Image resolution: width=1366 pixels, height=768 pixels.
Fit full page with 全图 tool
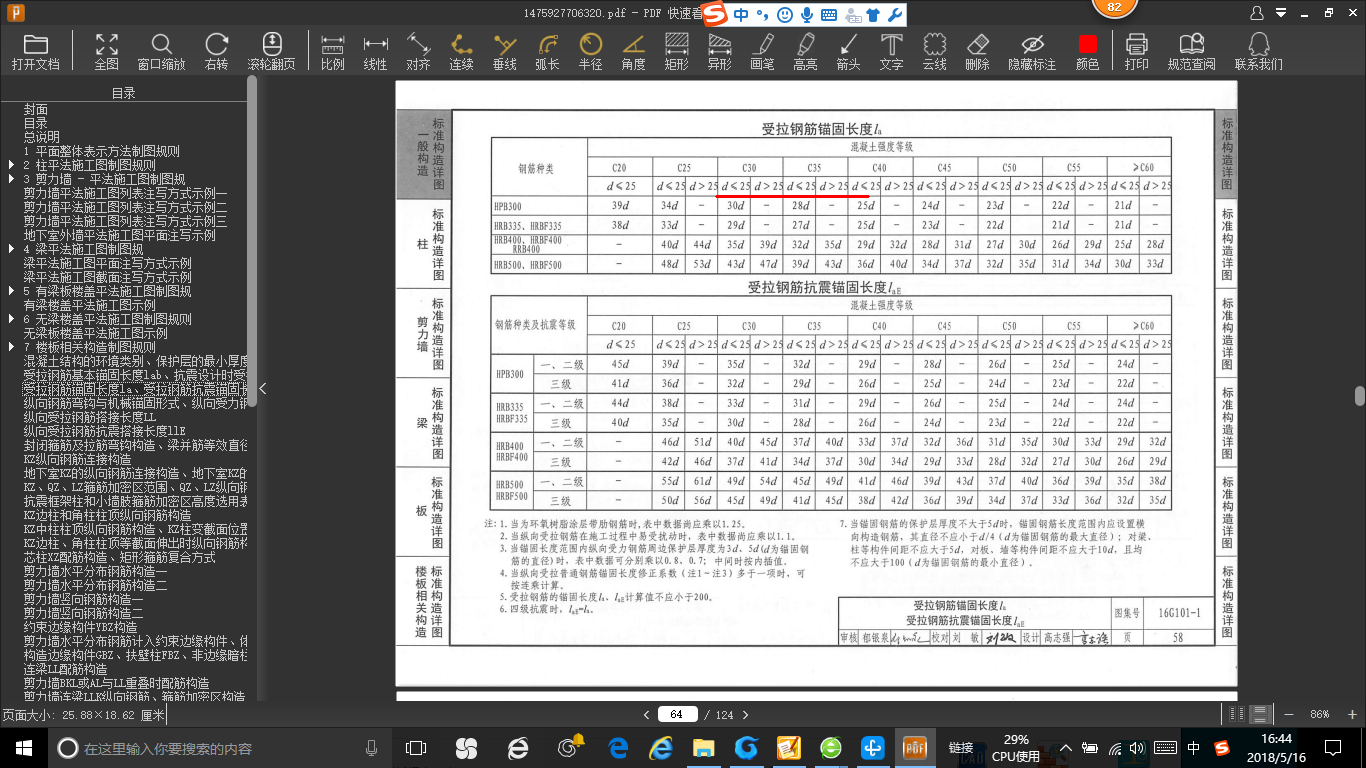coord(107,51)
